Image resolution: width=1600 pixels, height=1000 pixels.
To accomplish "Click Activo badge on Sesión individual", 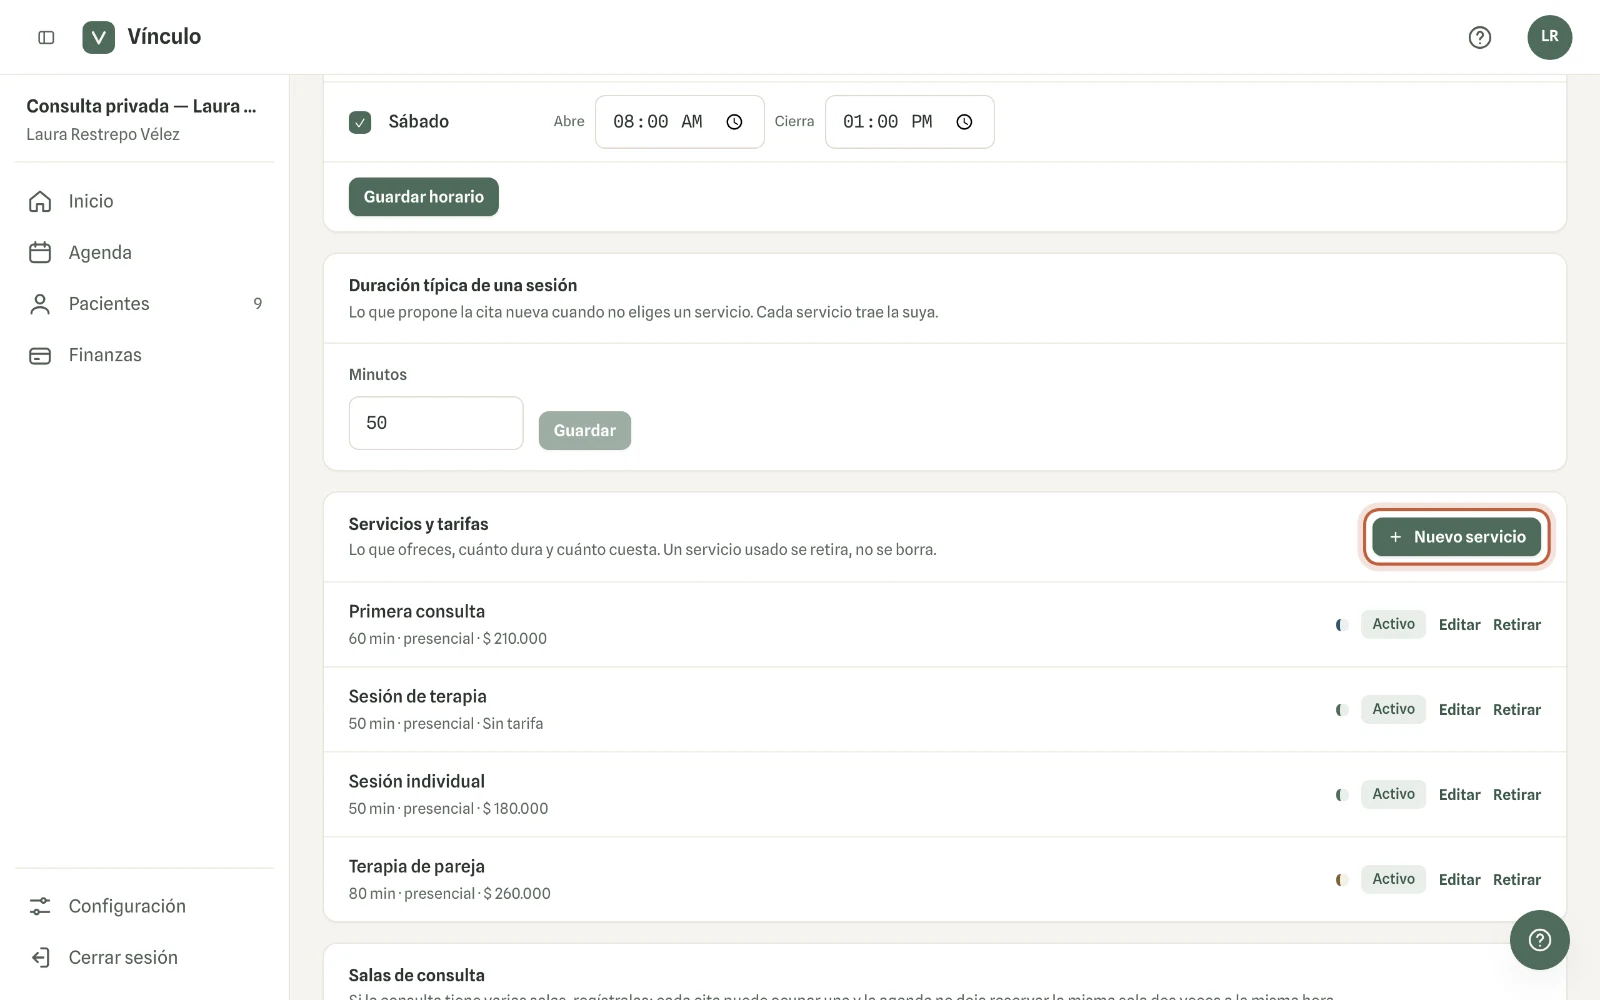I will [1393, 794].
